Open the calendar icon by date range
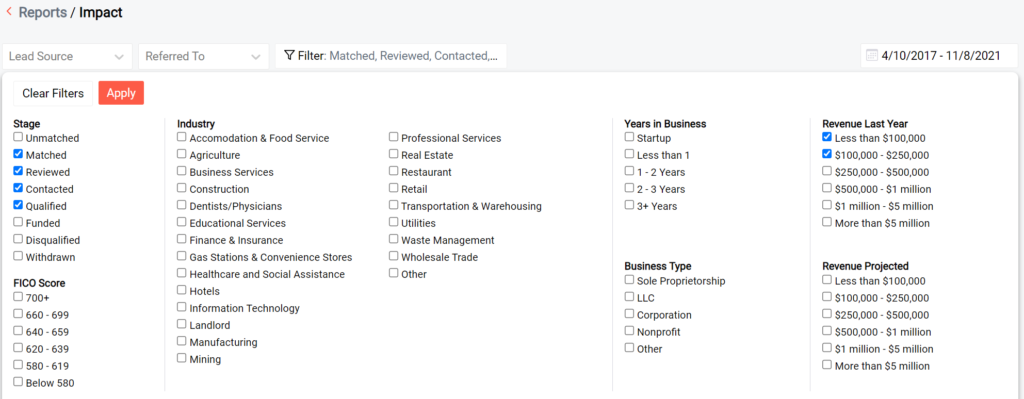1024x399 pixels. [872, 56]
